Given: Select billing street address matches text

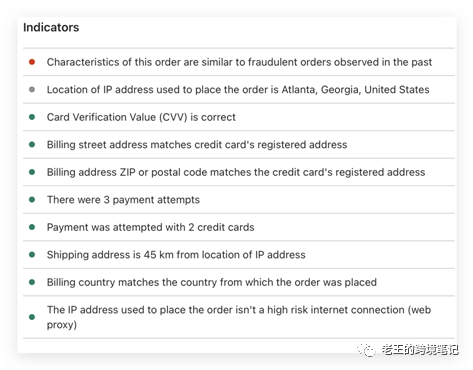Looking at the screenshot, I should coord(197,145).
